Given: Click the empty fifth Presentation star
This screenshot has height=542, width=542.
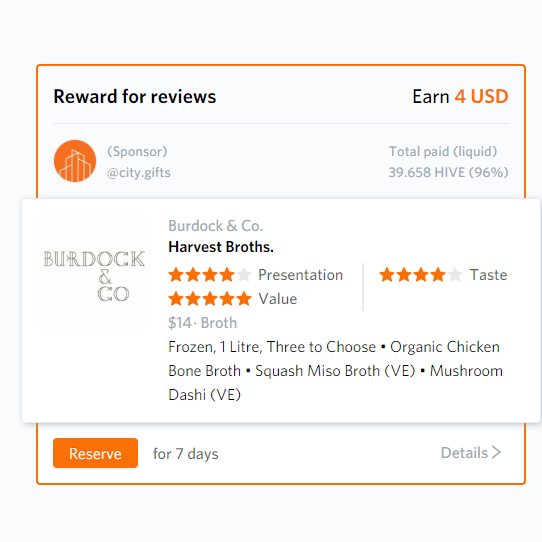Looking at the screenshot, I should [x=244, y=275].
